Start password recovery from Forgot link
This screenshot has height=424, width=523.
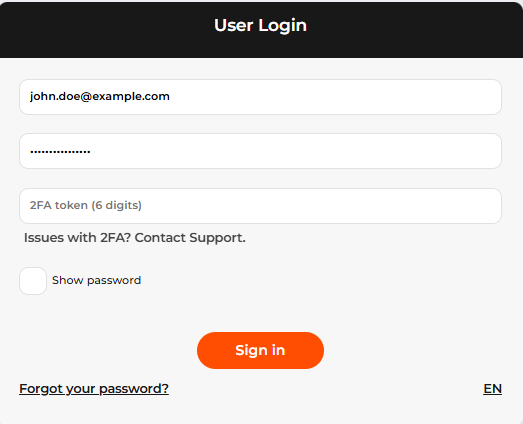(x=94, y=389)
